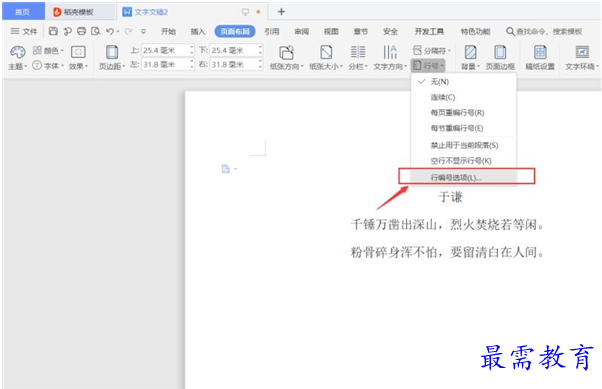Expand the 字体 theme fonts dropdown
602x389 pixels.
pyautogui.click(x=48, y=66)
